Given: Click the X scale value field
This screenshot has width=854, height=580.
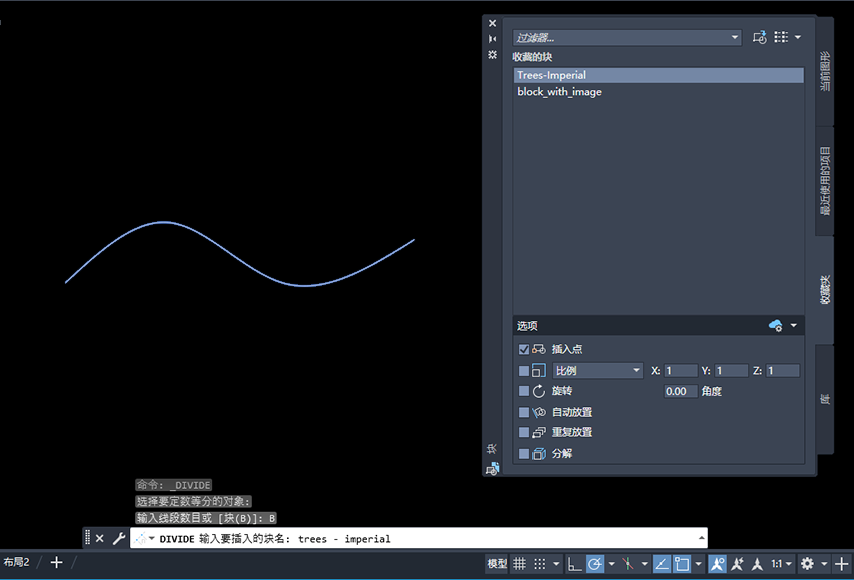Looking at the screenshot, I should [681, 371].
